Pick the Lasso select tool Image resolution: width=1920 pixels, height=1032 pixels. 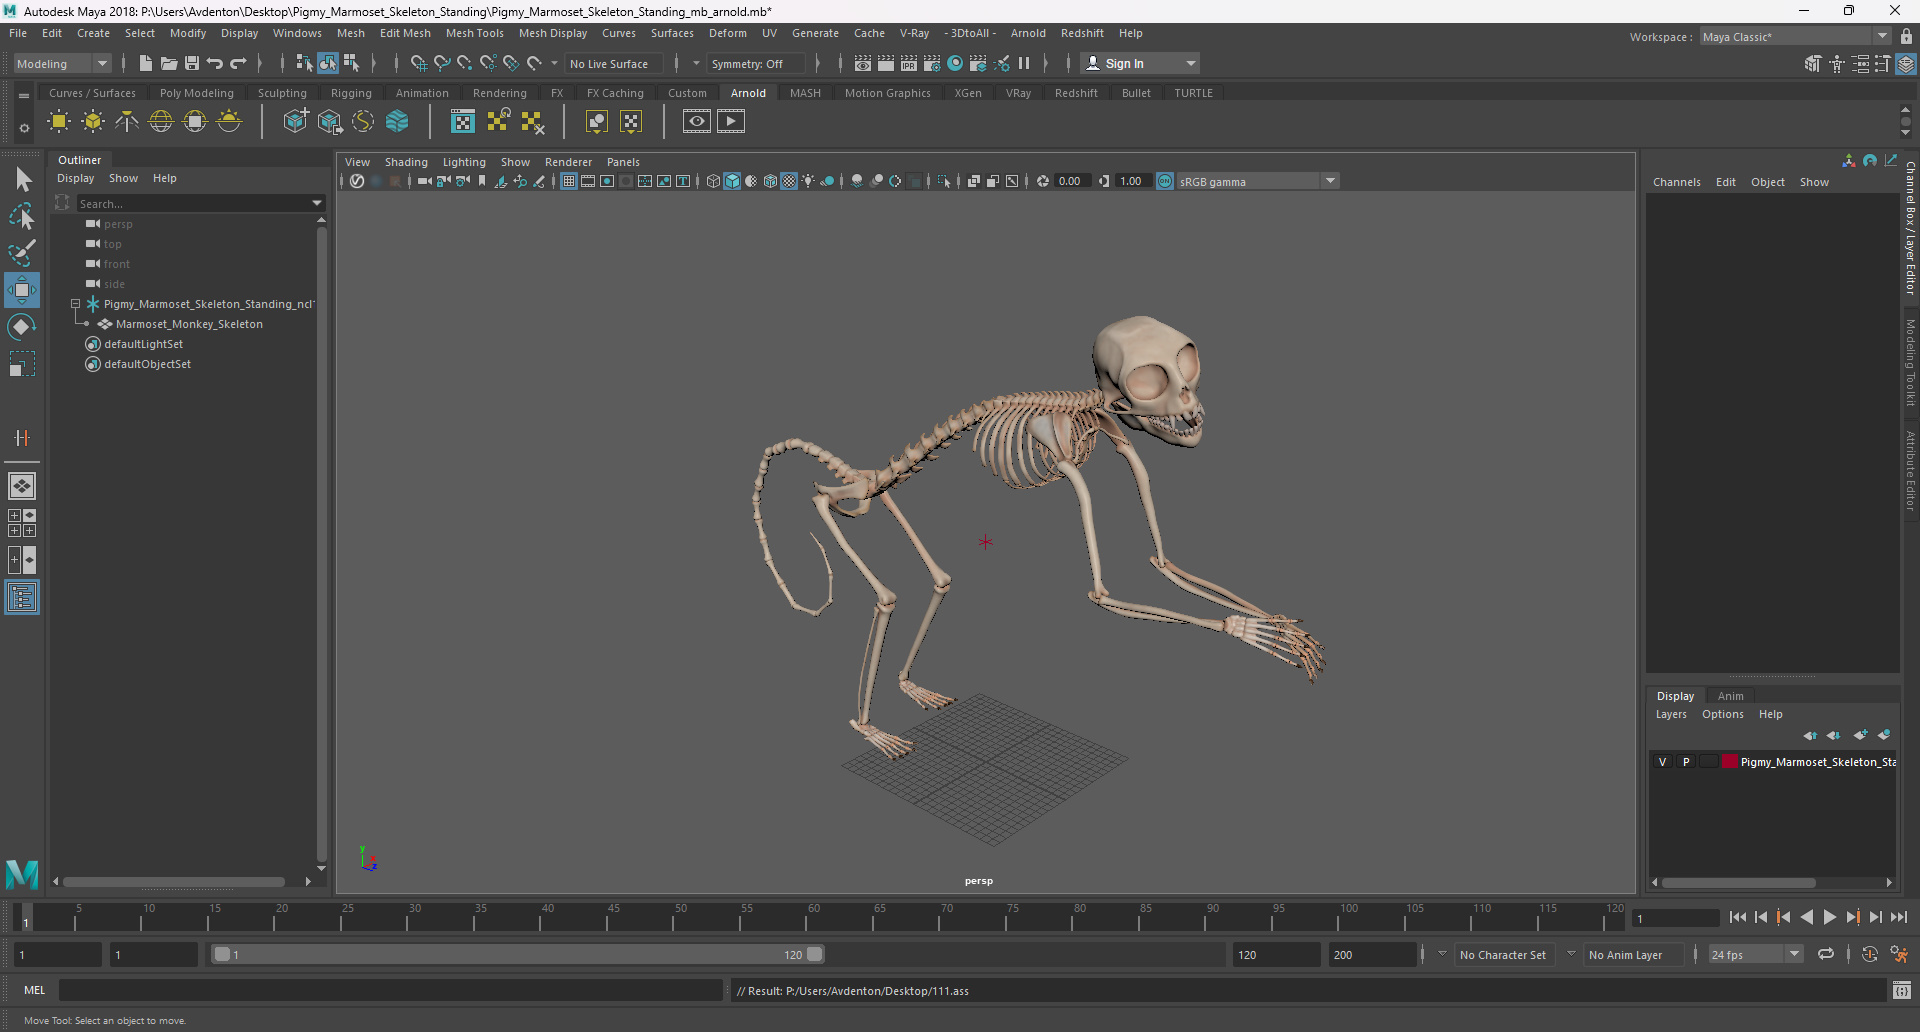point(22,217)
